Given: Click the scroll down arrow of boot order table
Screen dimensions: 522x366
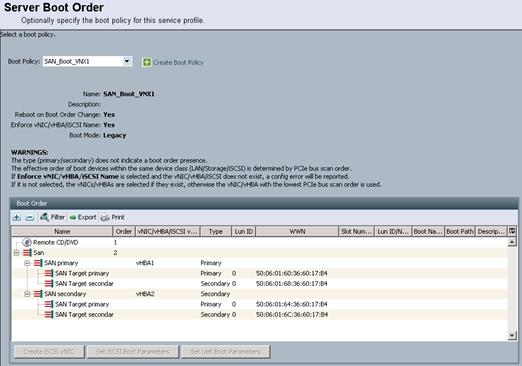Looking at the screenshot, I should click(x=512, y=335).
